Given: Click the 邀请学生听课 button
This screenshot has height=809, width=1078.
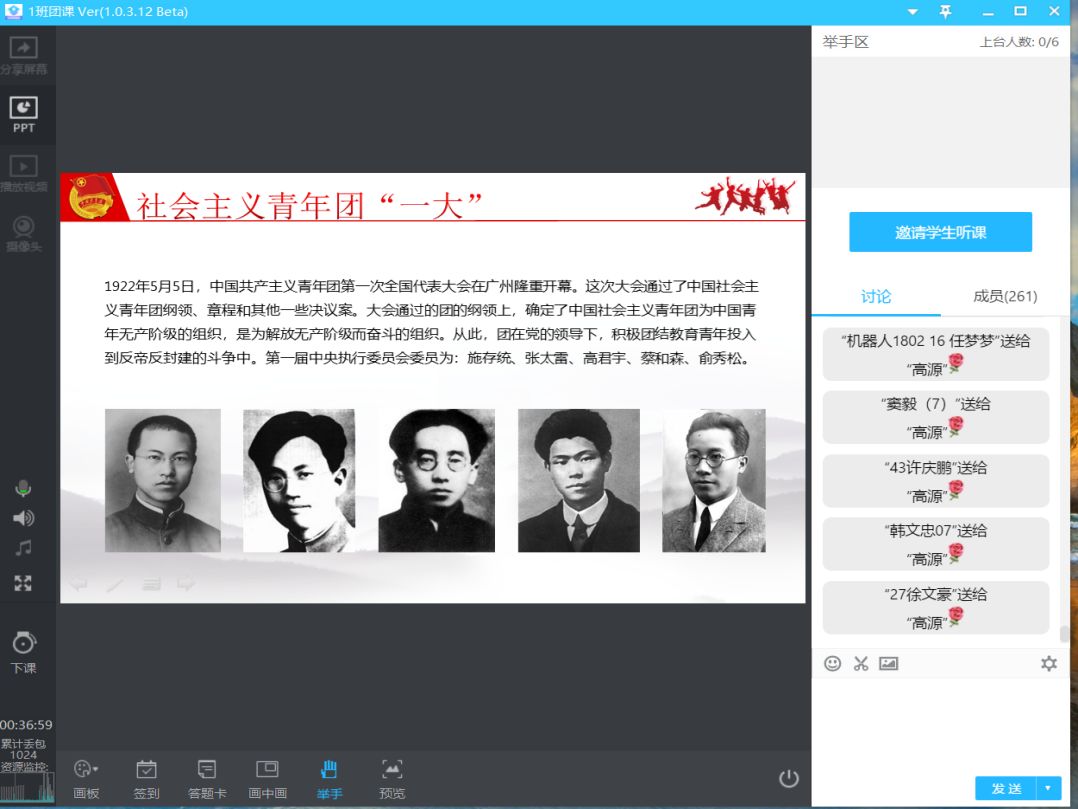Looking at the screenshot, I should (x=940, y=232).
